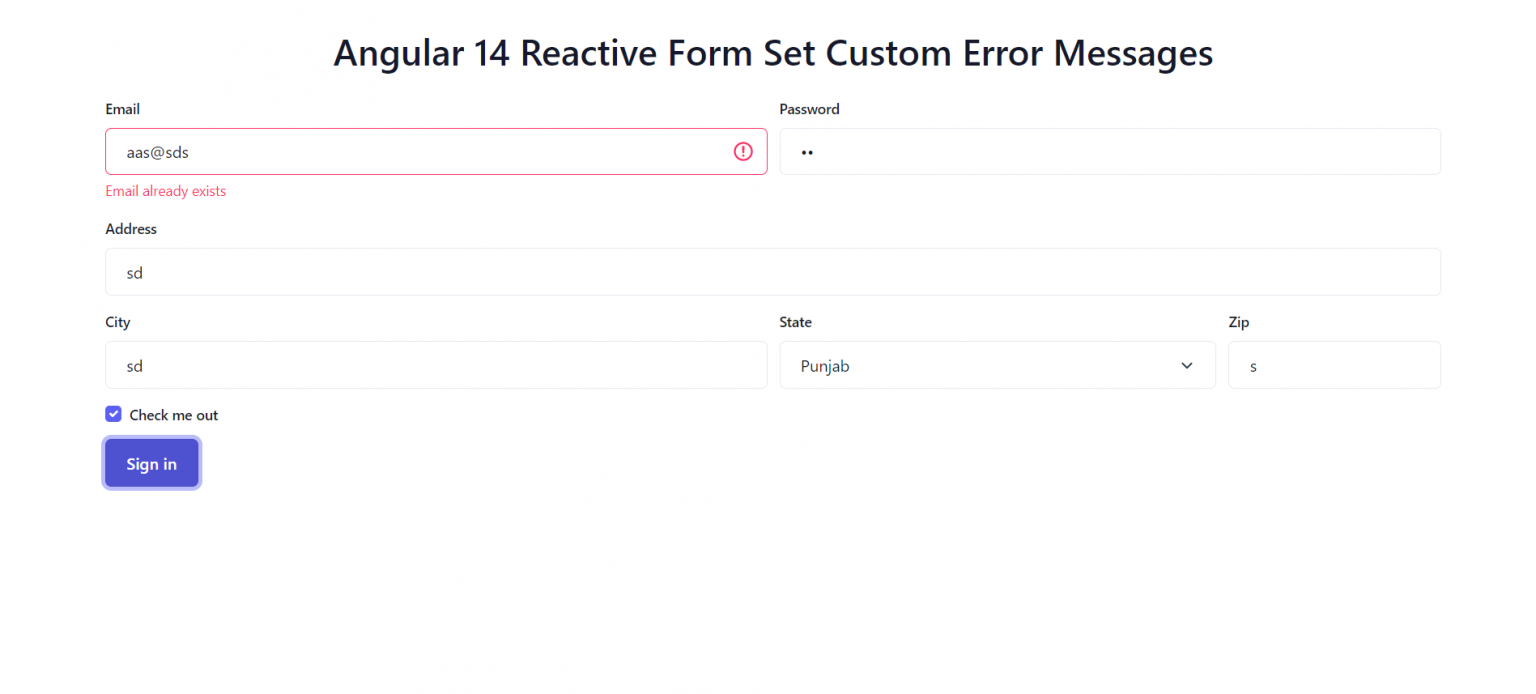Focus the Password input field

tap(1100, 151)
